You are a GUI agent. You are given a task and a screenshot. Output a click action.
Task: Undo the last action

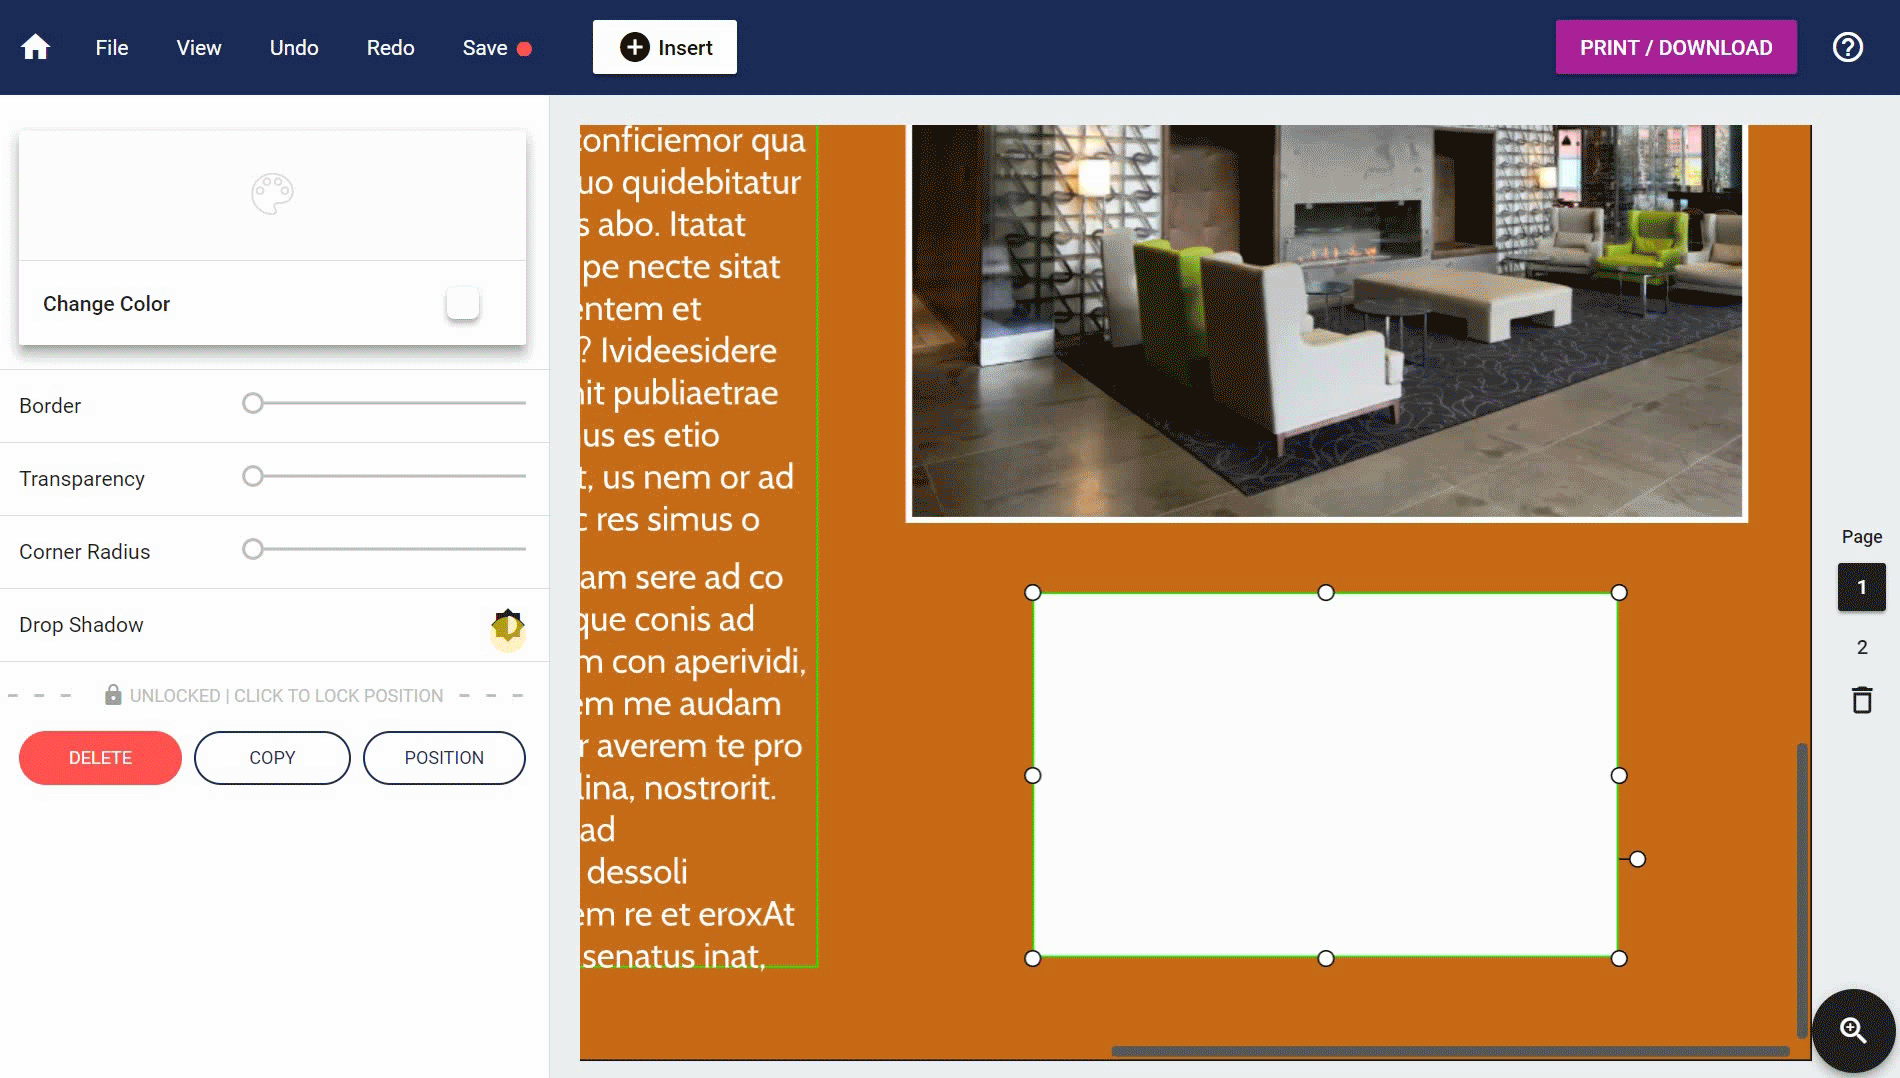tap(294, 47)
